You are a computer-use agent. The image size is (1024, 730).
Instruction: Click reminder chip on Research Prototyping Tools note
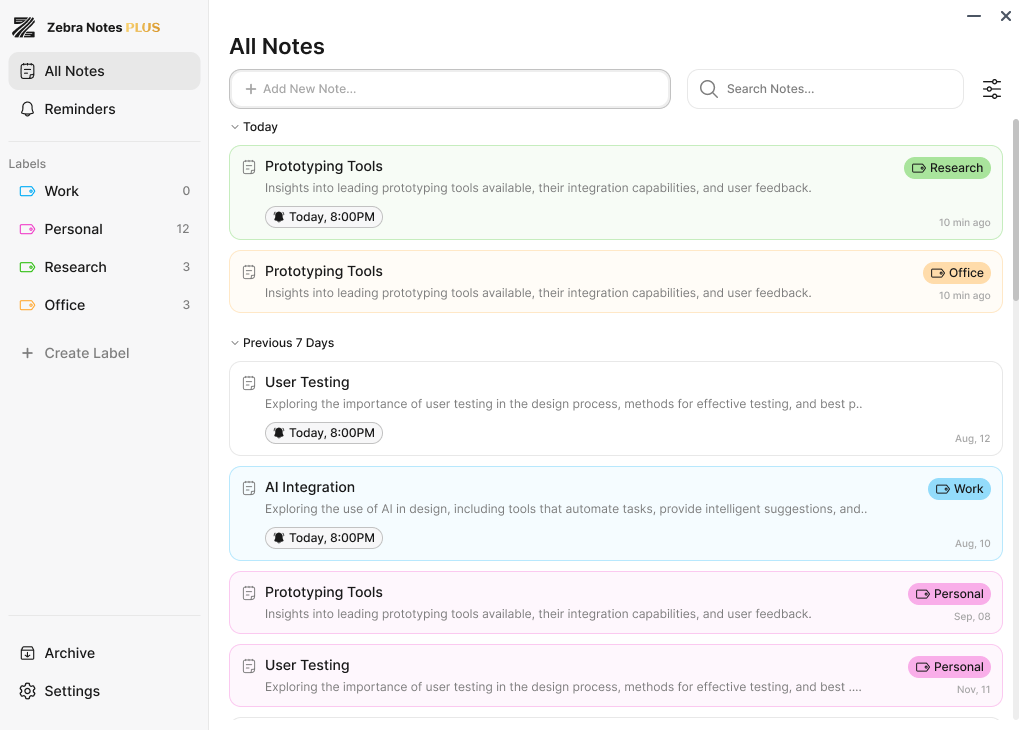pos(324,217)
